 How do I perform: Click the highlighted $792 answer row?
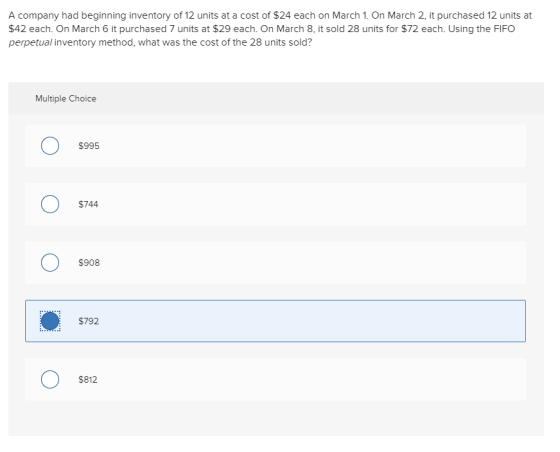pyautogui.click(x=275, y=321)
